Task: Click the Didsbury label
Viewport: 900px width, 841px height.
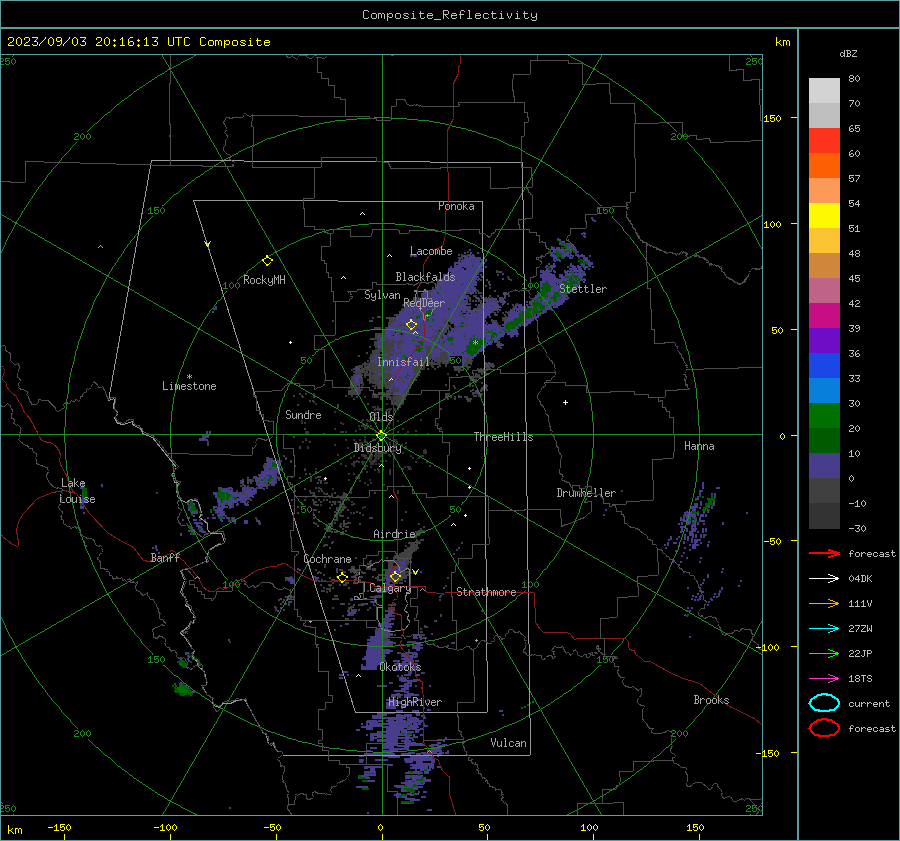Action: coord(378,448)
